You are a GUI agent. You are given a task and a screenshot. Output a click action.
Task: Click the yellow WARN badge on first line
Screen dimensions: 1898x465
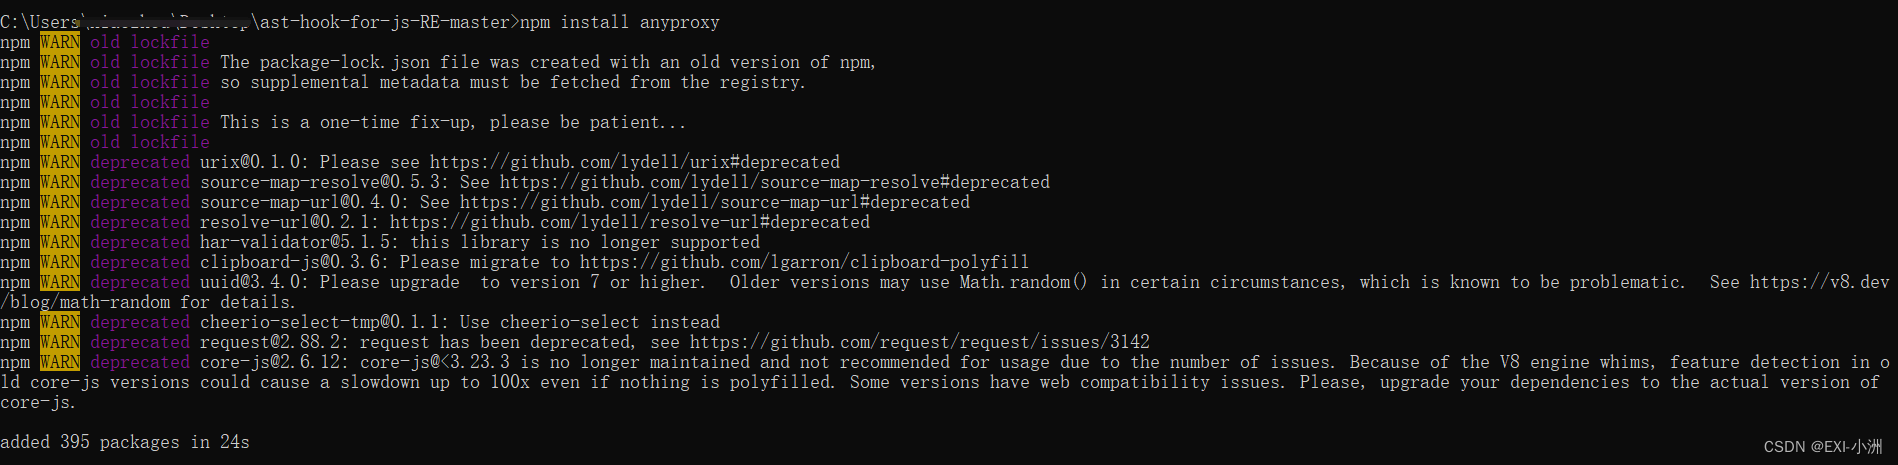pyautogui.click(x=60, y=42)
